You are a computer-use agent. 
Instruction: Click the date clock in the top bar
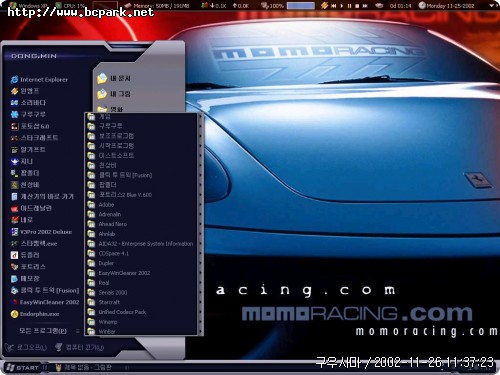447,6
